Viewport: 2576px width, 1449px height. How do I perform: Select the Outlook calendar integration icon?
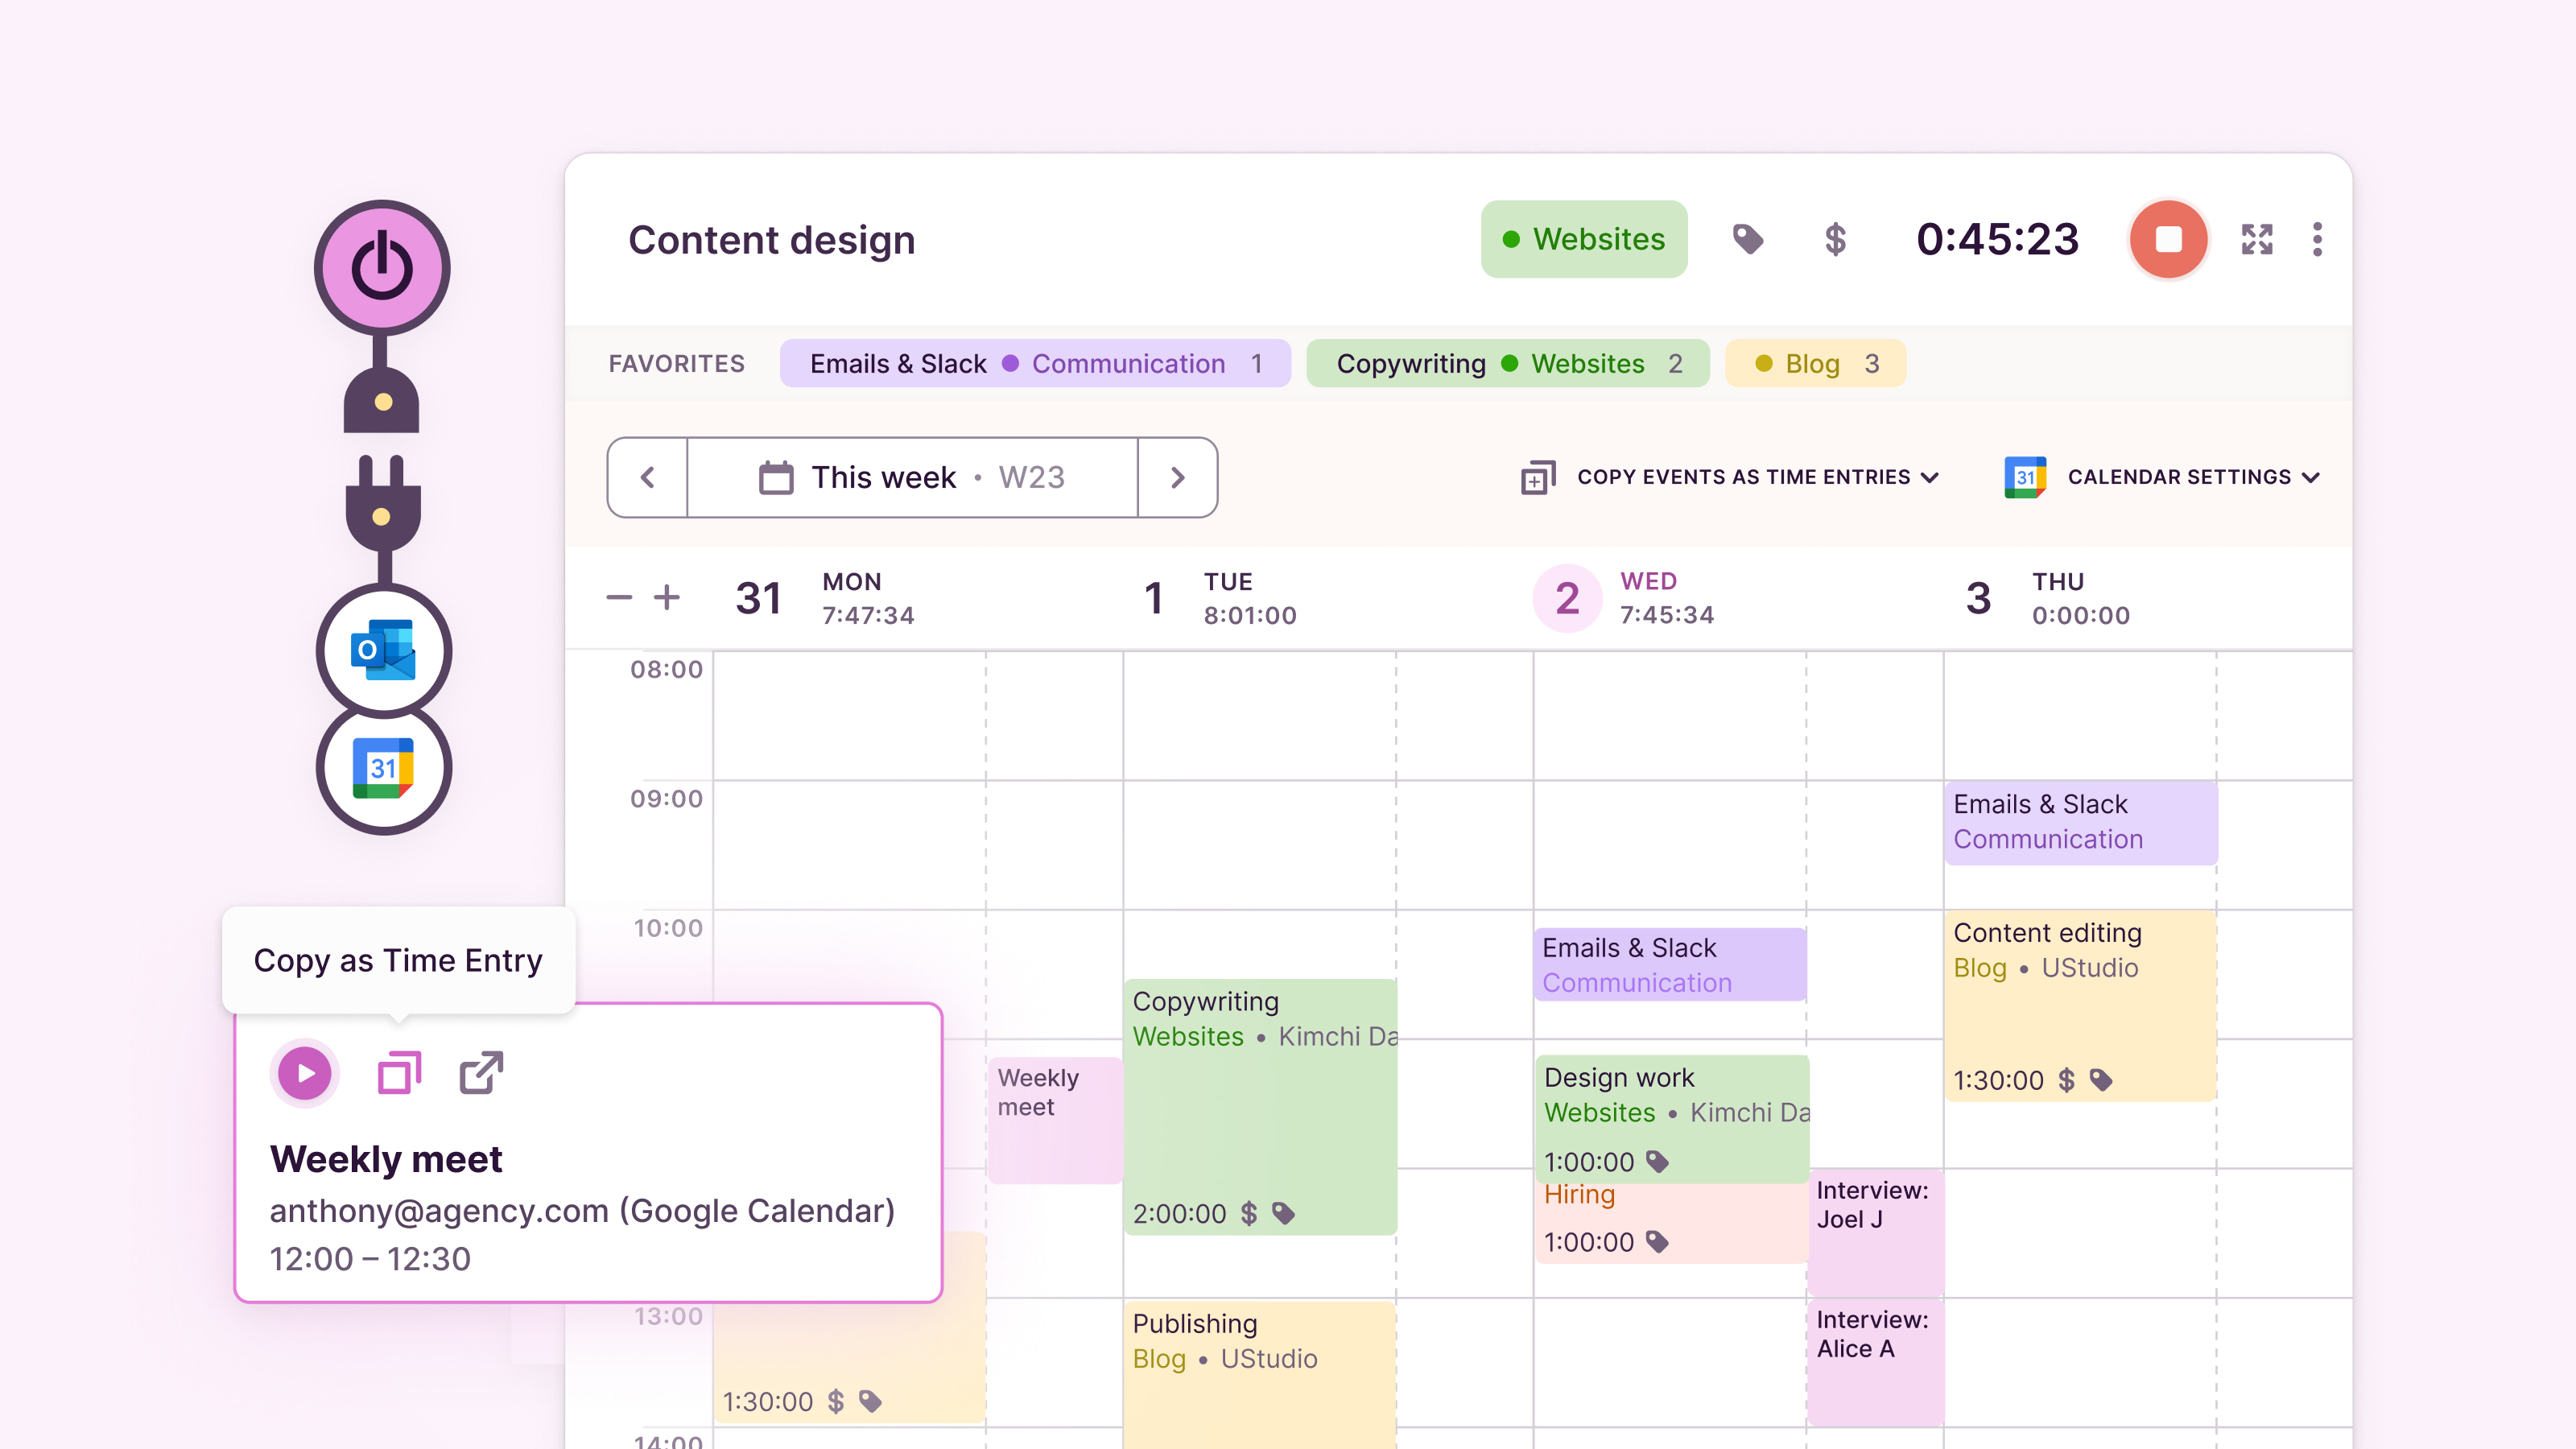pyautogui.click(x=383, y=650)
